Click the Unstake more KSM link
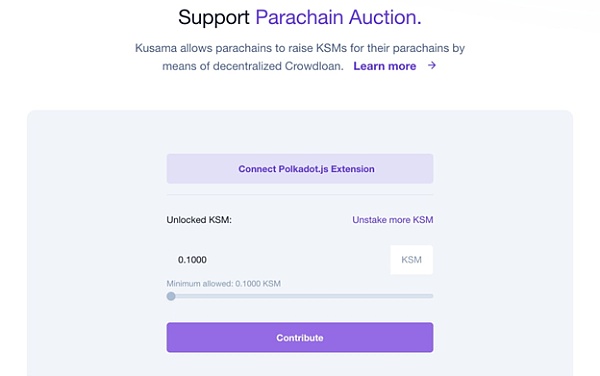600x376 pixels. tap(393, 220)
